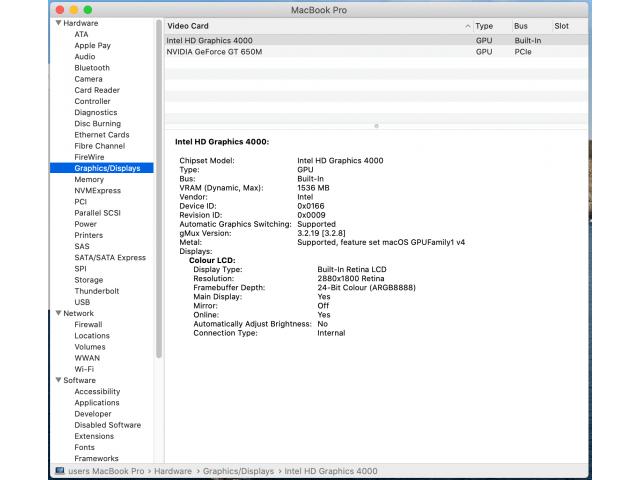The image size is (640, 480).
Task: Click the computer icon in the path bar
Action: pos(59,471)
